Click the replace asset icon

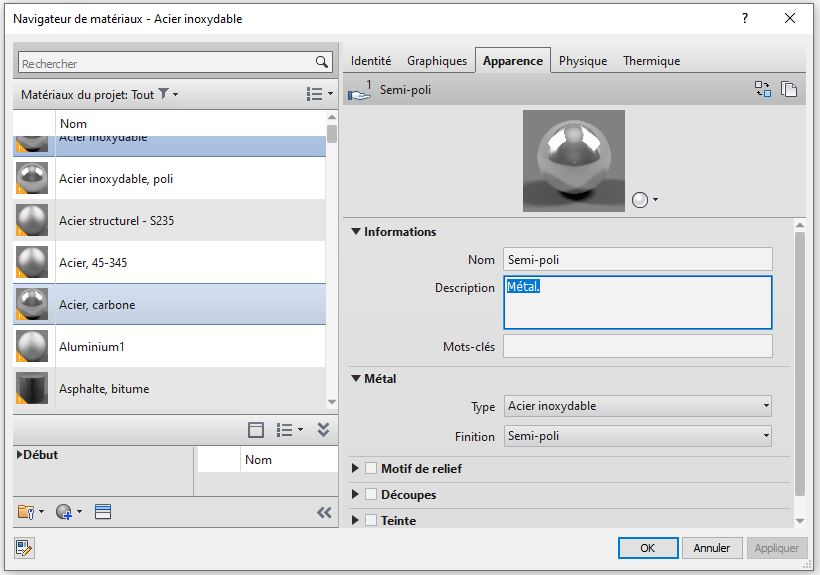(x=763, y=89)
